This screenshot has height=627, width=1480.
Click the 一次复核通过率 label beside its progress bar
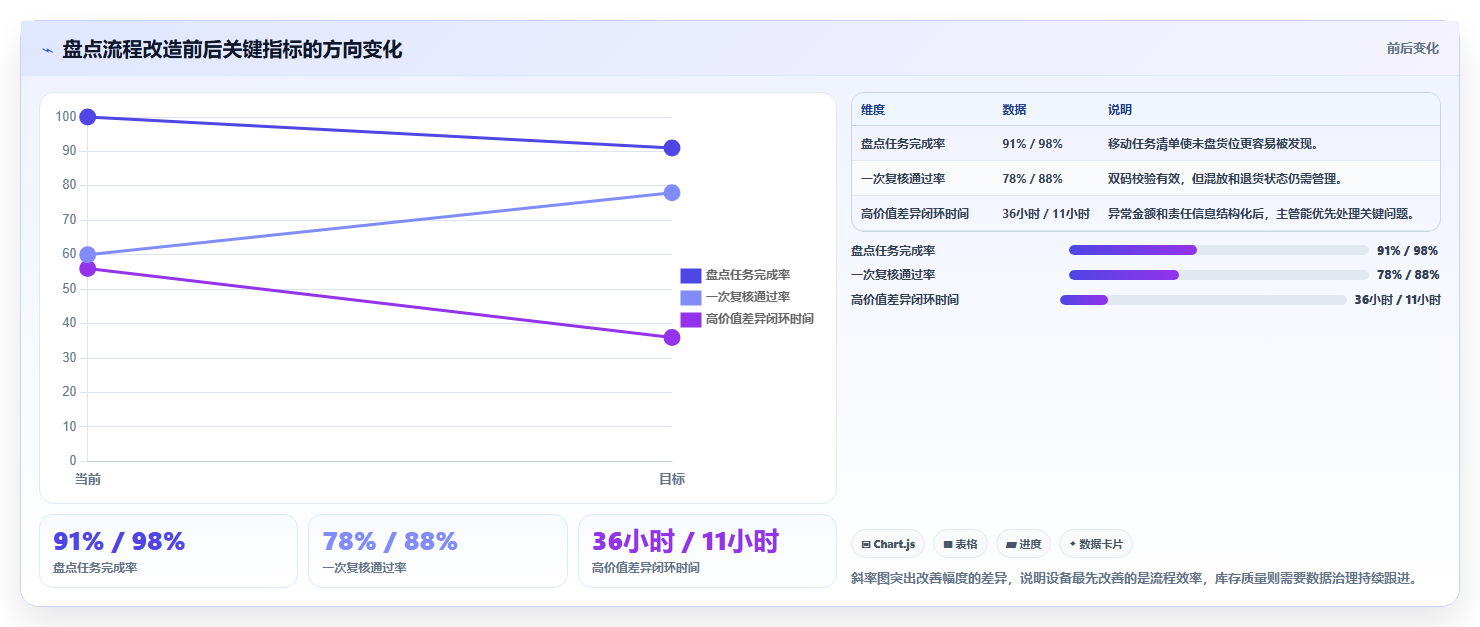[893, 275]
